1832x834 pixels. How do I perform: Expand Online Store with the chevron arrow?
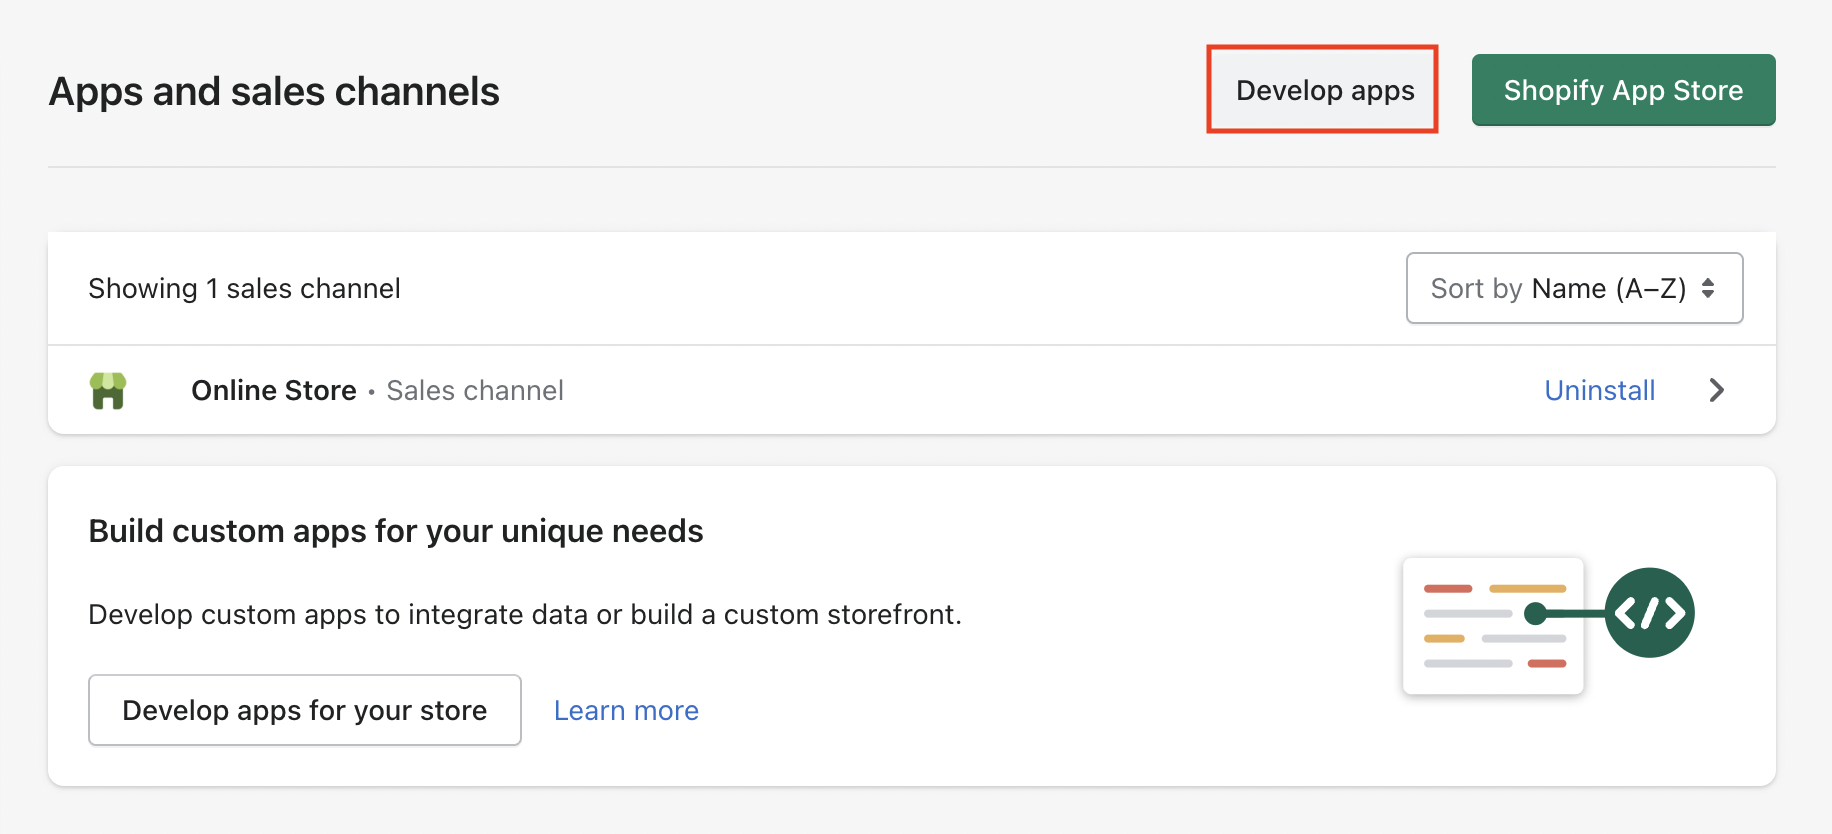1716,390
